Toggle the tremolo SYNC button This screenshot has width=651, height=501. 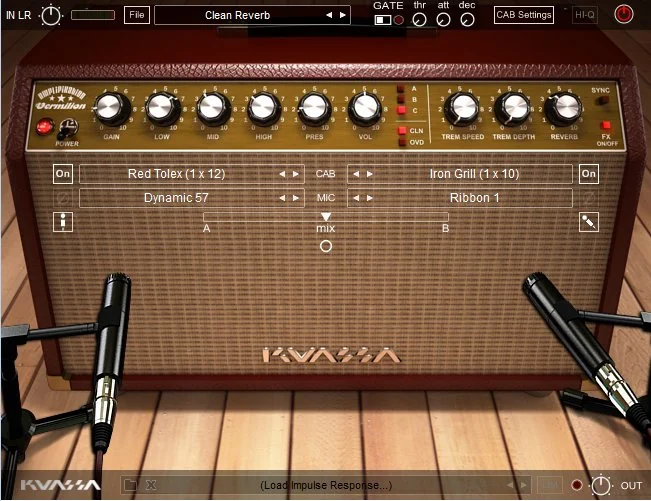coord(604,100)
